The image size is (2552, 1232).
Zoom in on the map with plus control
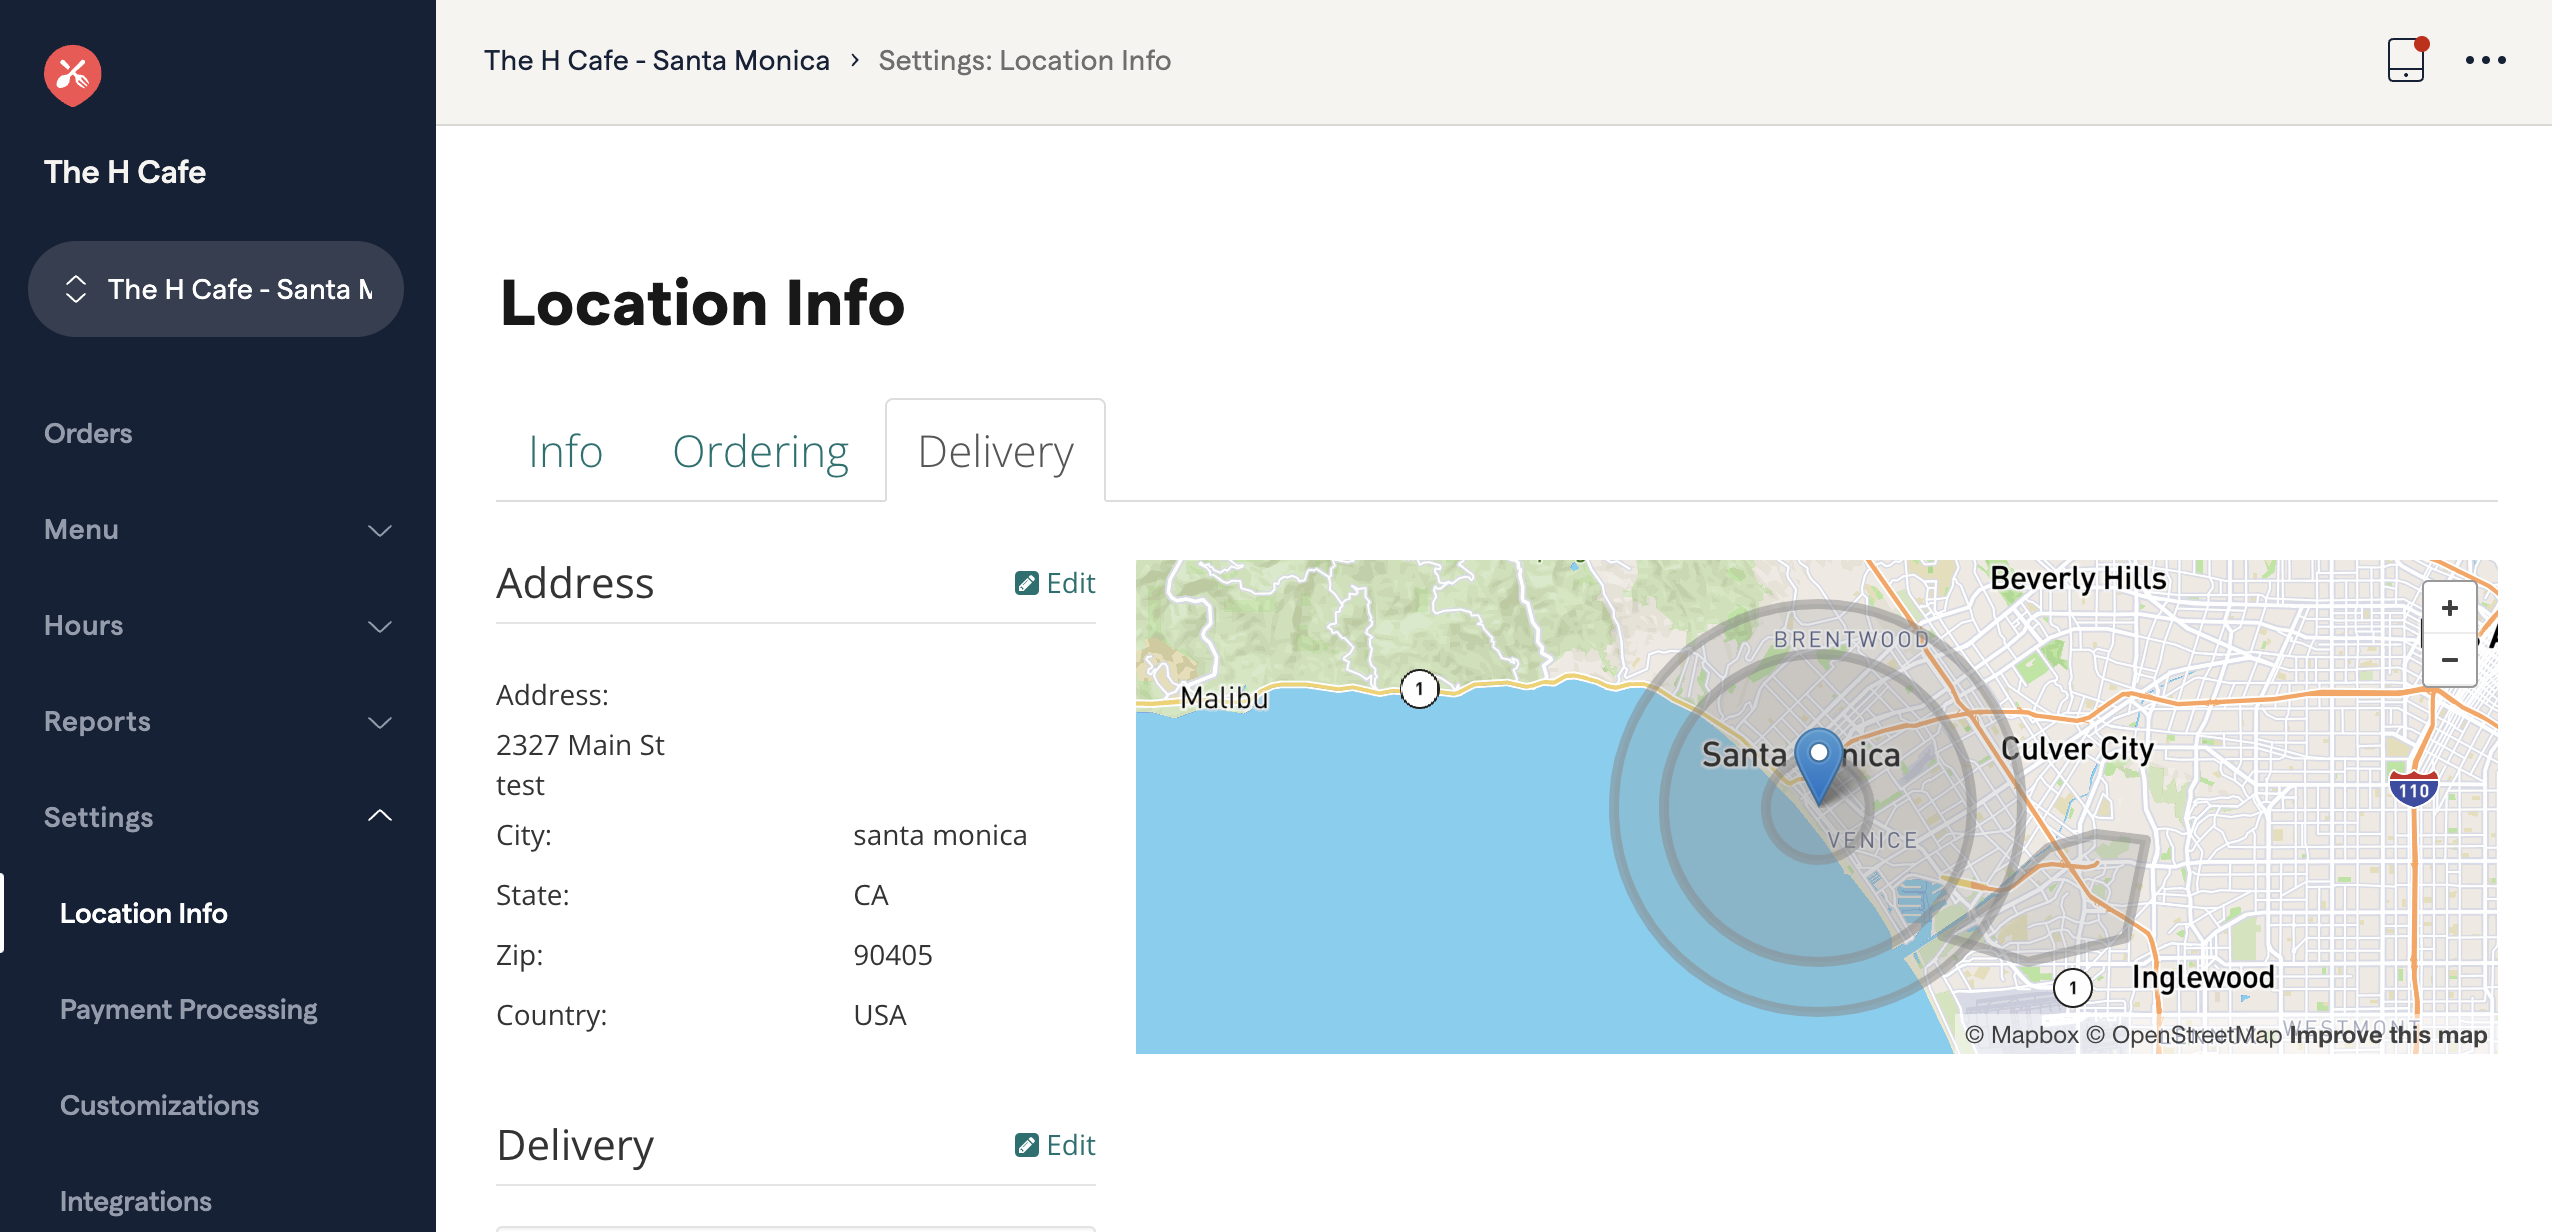pyautogui.click(x=2450, y=608)
